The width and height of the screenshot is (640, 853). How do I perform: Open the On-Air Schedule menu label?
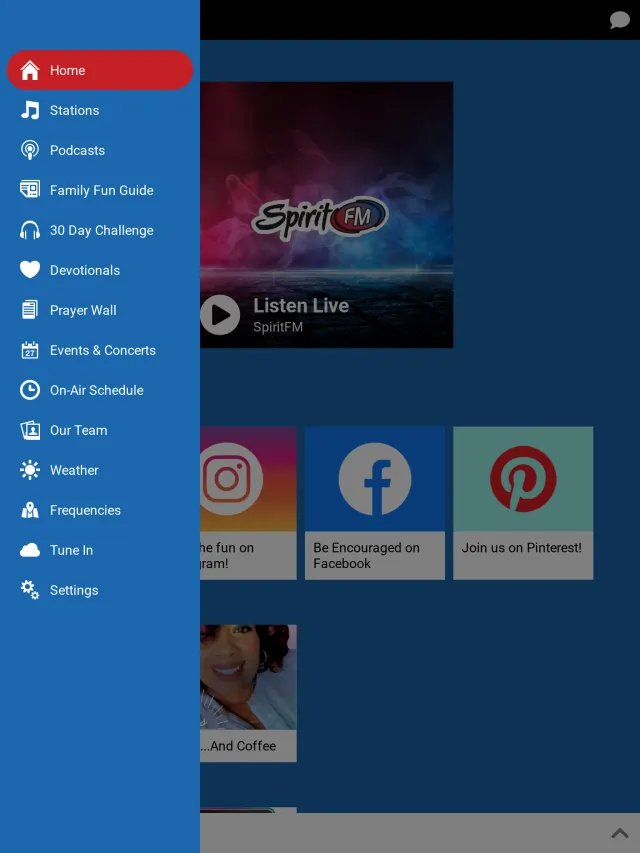tap(97, 390)
